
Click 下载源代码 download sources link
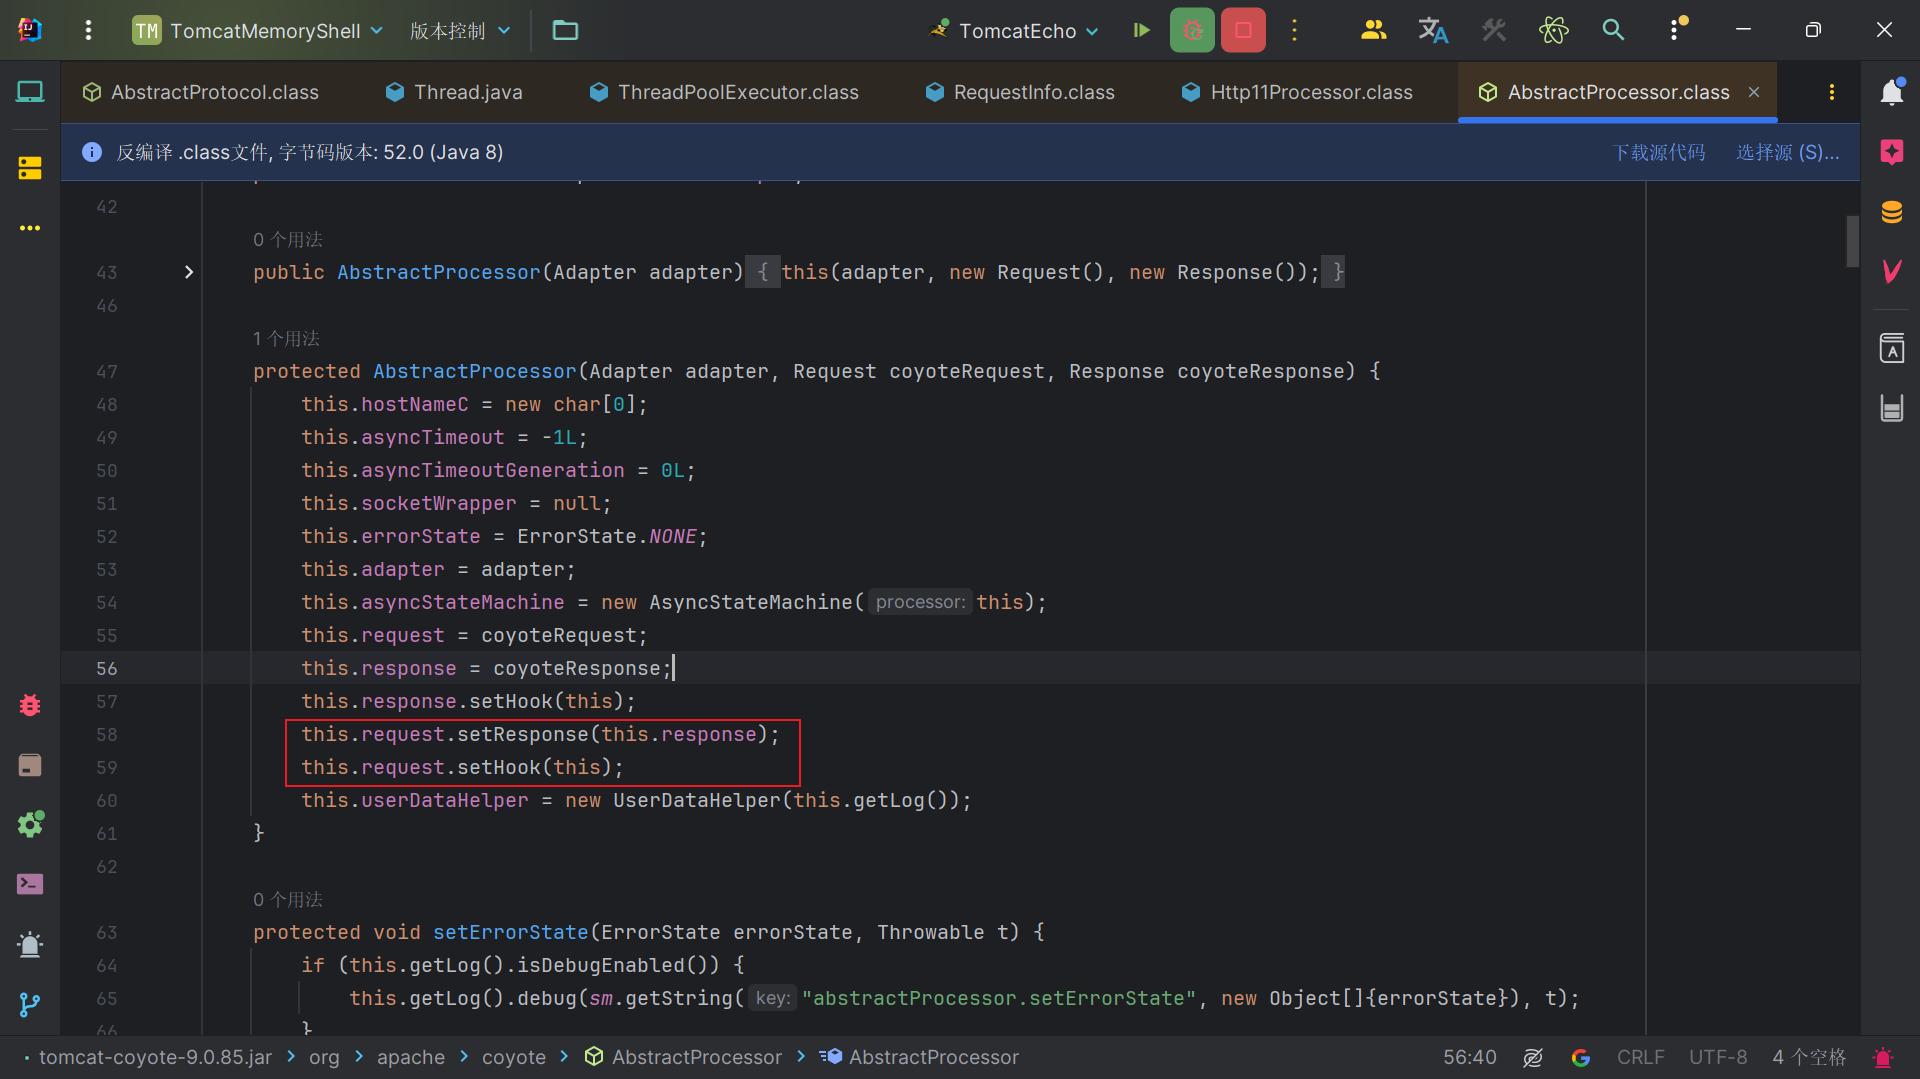(x=1659, y=152)
